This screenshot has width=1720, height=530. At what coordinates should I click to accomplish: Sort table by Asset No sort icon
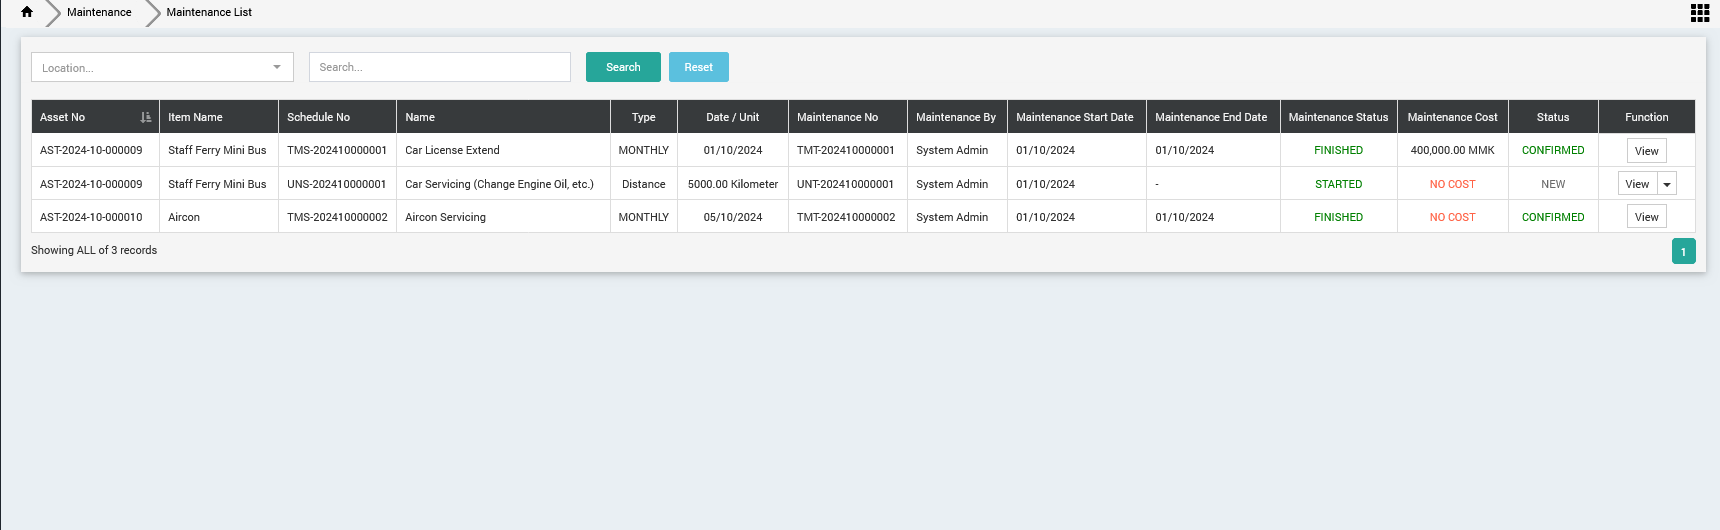pyautogui.click(x=146, y=117)
